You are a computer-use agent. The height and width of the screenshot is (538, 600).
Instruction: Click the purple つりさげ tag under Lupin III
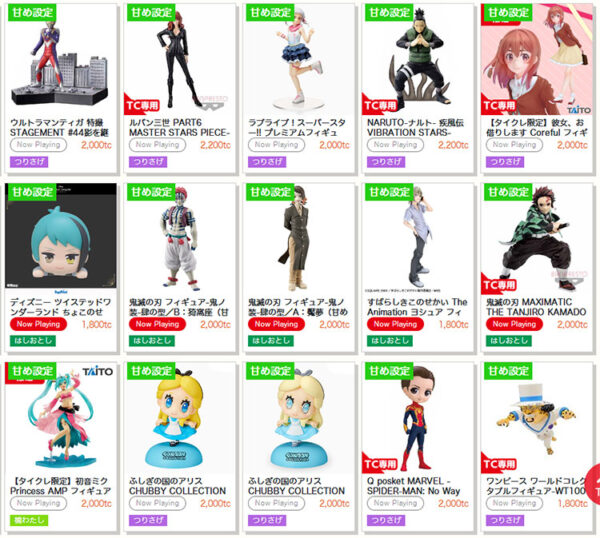[x=148, y=162]
